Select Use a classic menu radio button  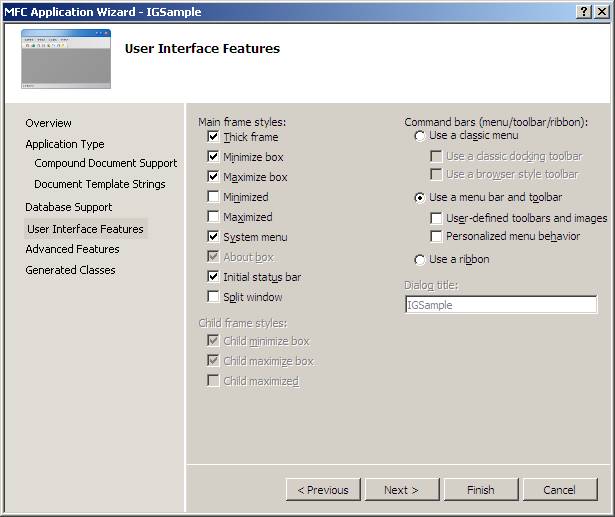[420, 136]
